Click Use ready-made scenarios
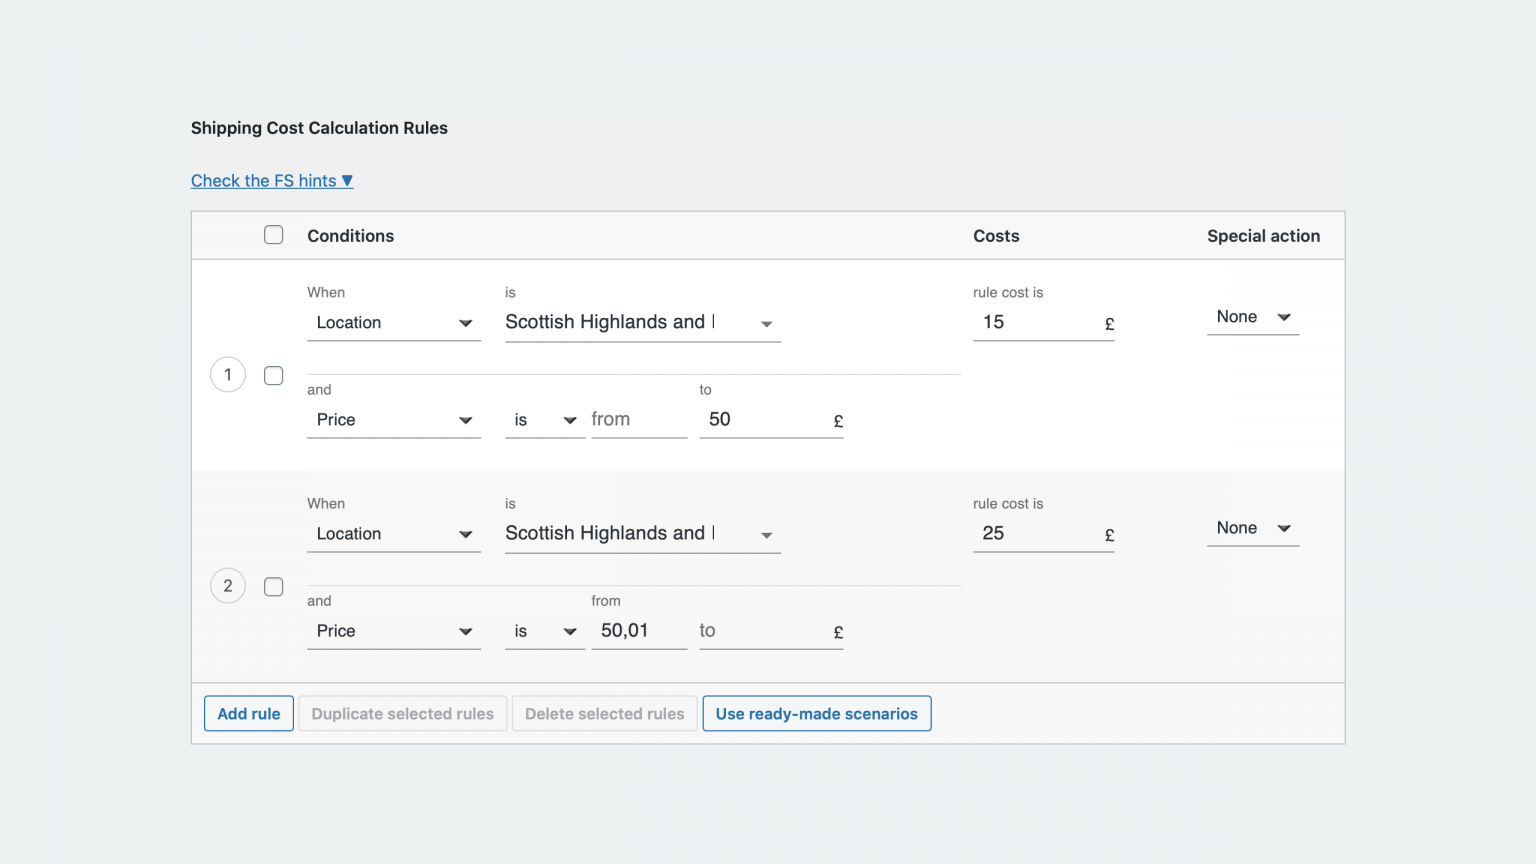This screenshot has width=1536, height=864. pos(816,713)
